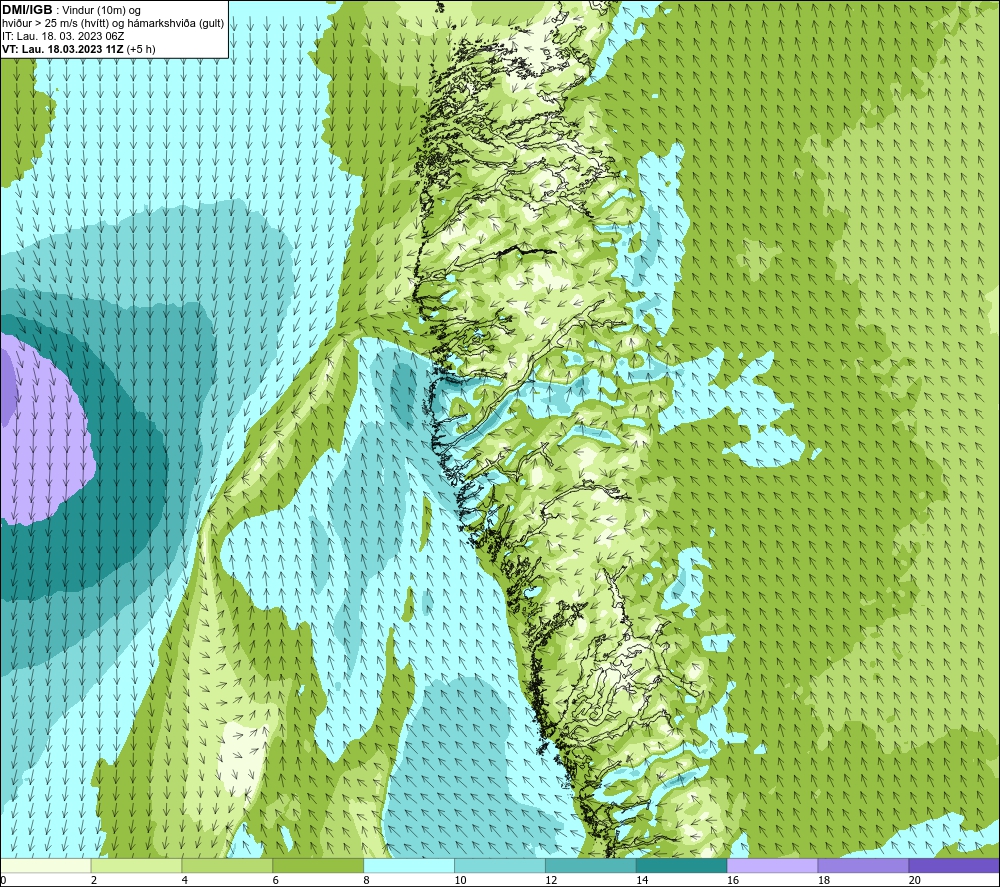1000x887 pixels.
Task: Click the 18–20 m/s medium purple legend swatch
Action: 863,865
